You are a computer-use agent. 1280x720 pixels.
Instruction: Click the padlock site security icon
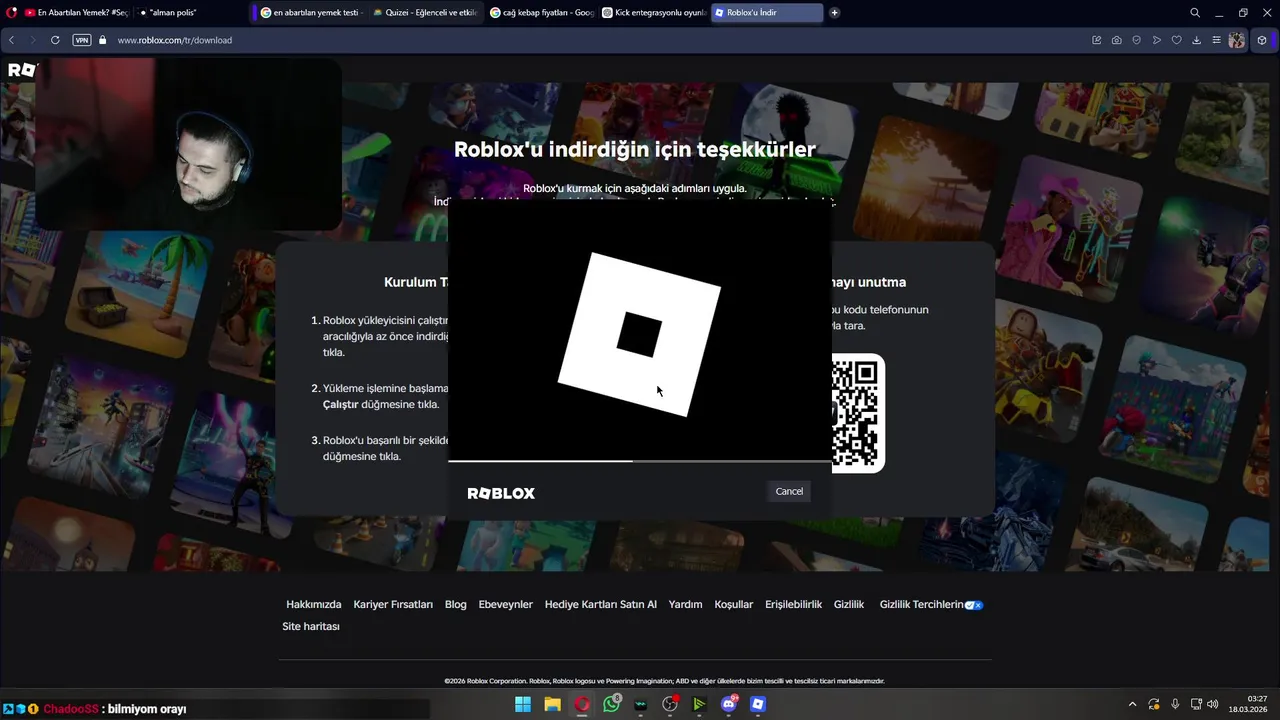pyautogui.click(x=102, y=40)
